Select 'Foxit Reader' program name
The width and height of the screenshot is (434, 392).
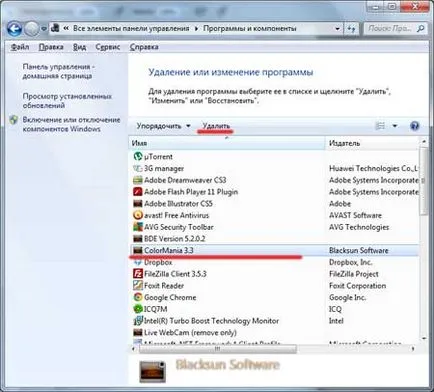pos(164,286)
